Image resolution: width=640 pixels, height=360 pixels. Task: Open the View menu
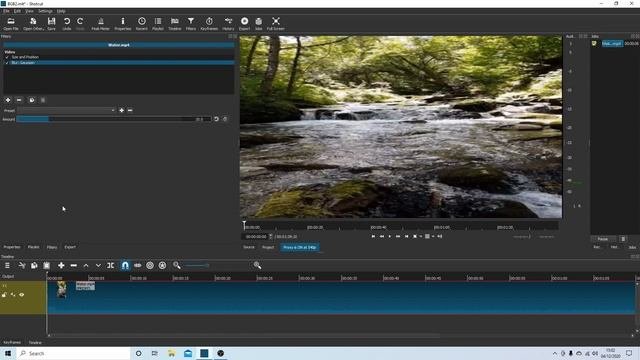pyautogui.click(x=29, y=11)
